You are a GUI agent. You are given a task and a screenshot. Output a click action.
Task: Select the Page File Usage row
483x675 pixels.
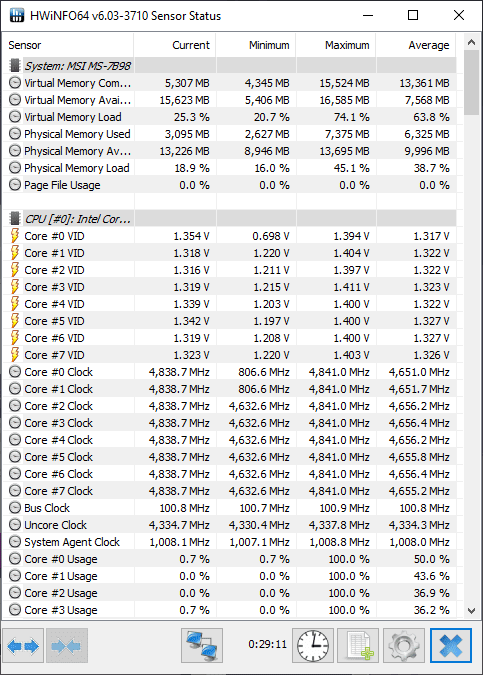point(230,185)
